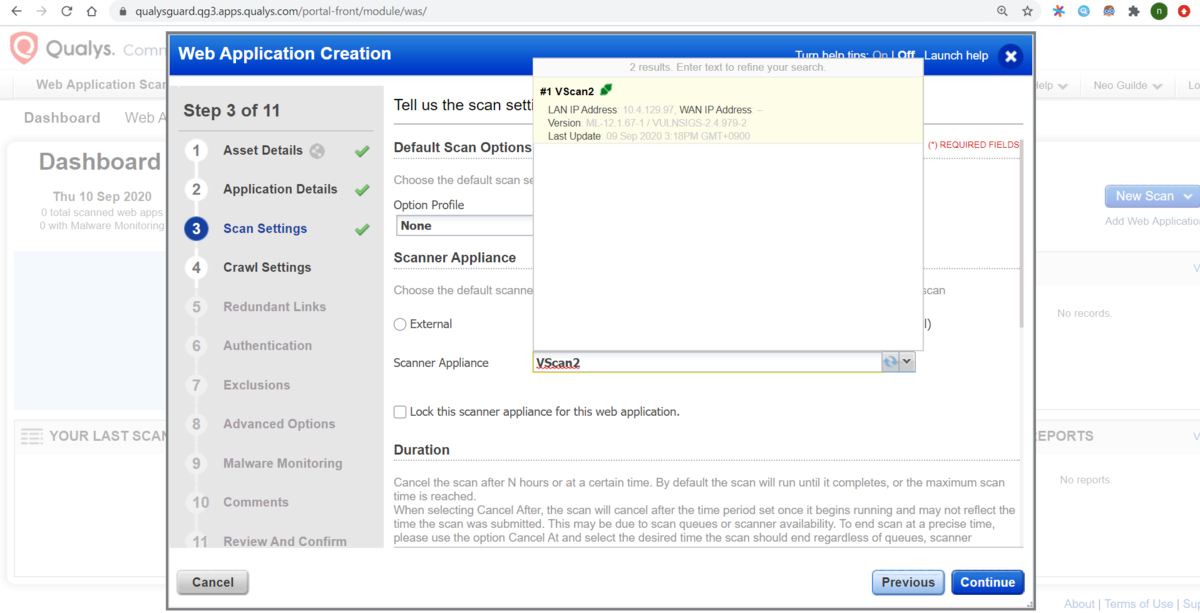Viewport: 1200px width, 613px height.
Task: Select step 5 Redundant Links
Action: tap(275, 306)
